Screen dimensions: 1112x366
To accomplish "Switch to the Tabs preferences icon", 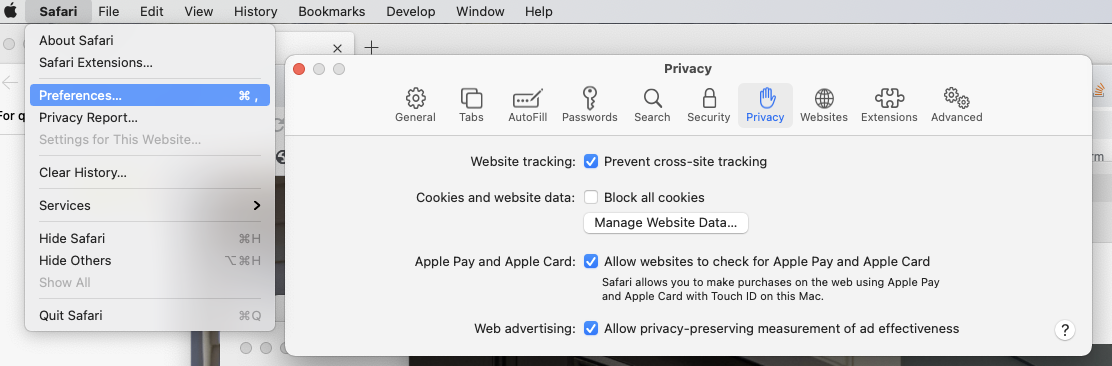I will tap(471, 106).
